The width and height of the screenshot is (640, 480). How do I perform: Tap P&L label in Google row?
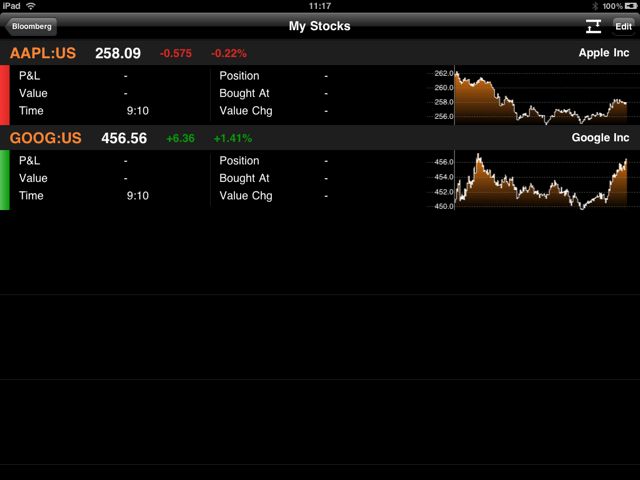tap(29, 161)
